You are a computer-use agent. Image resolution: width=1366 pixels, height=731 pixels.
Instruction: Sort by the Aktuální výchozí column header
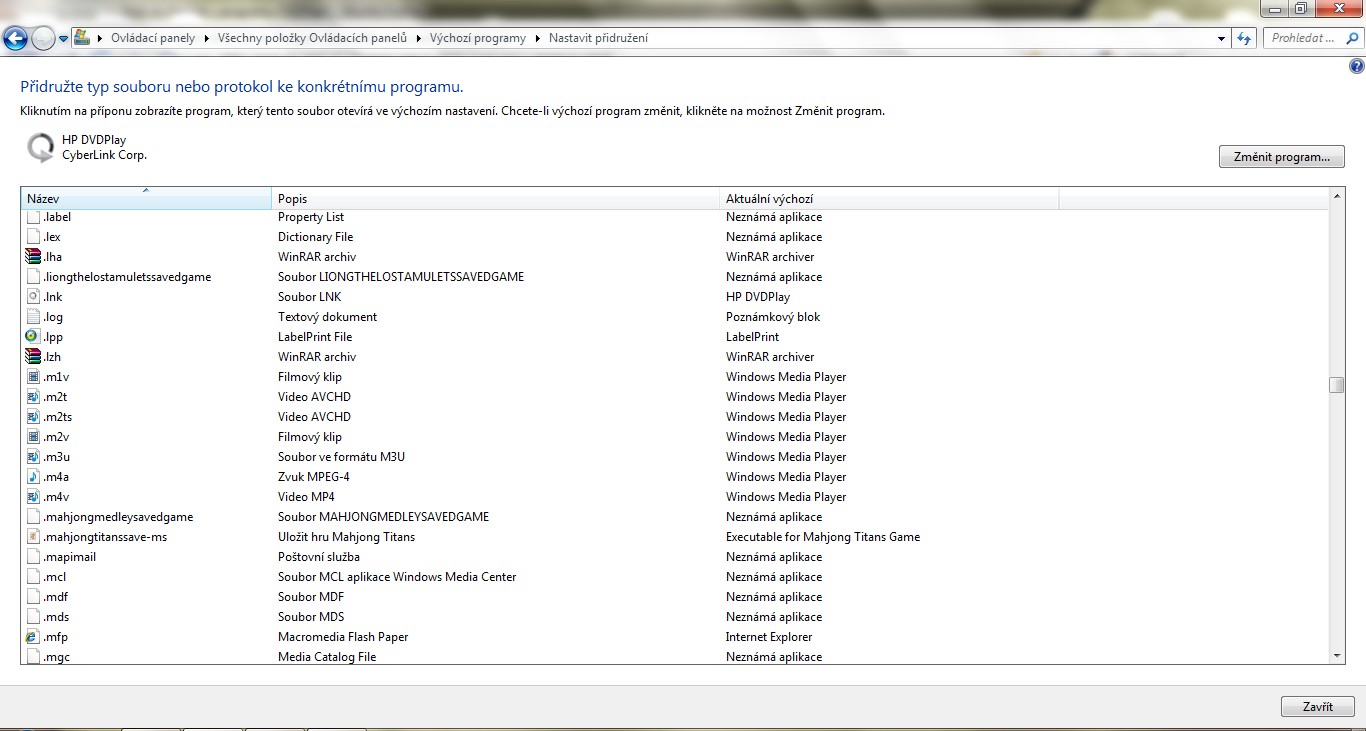point(889,198)
